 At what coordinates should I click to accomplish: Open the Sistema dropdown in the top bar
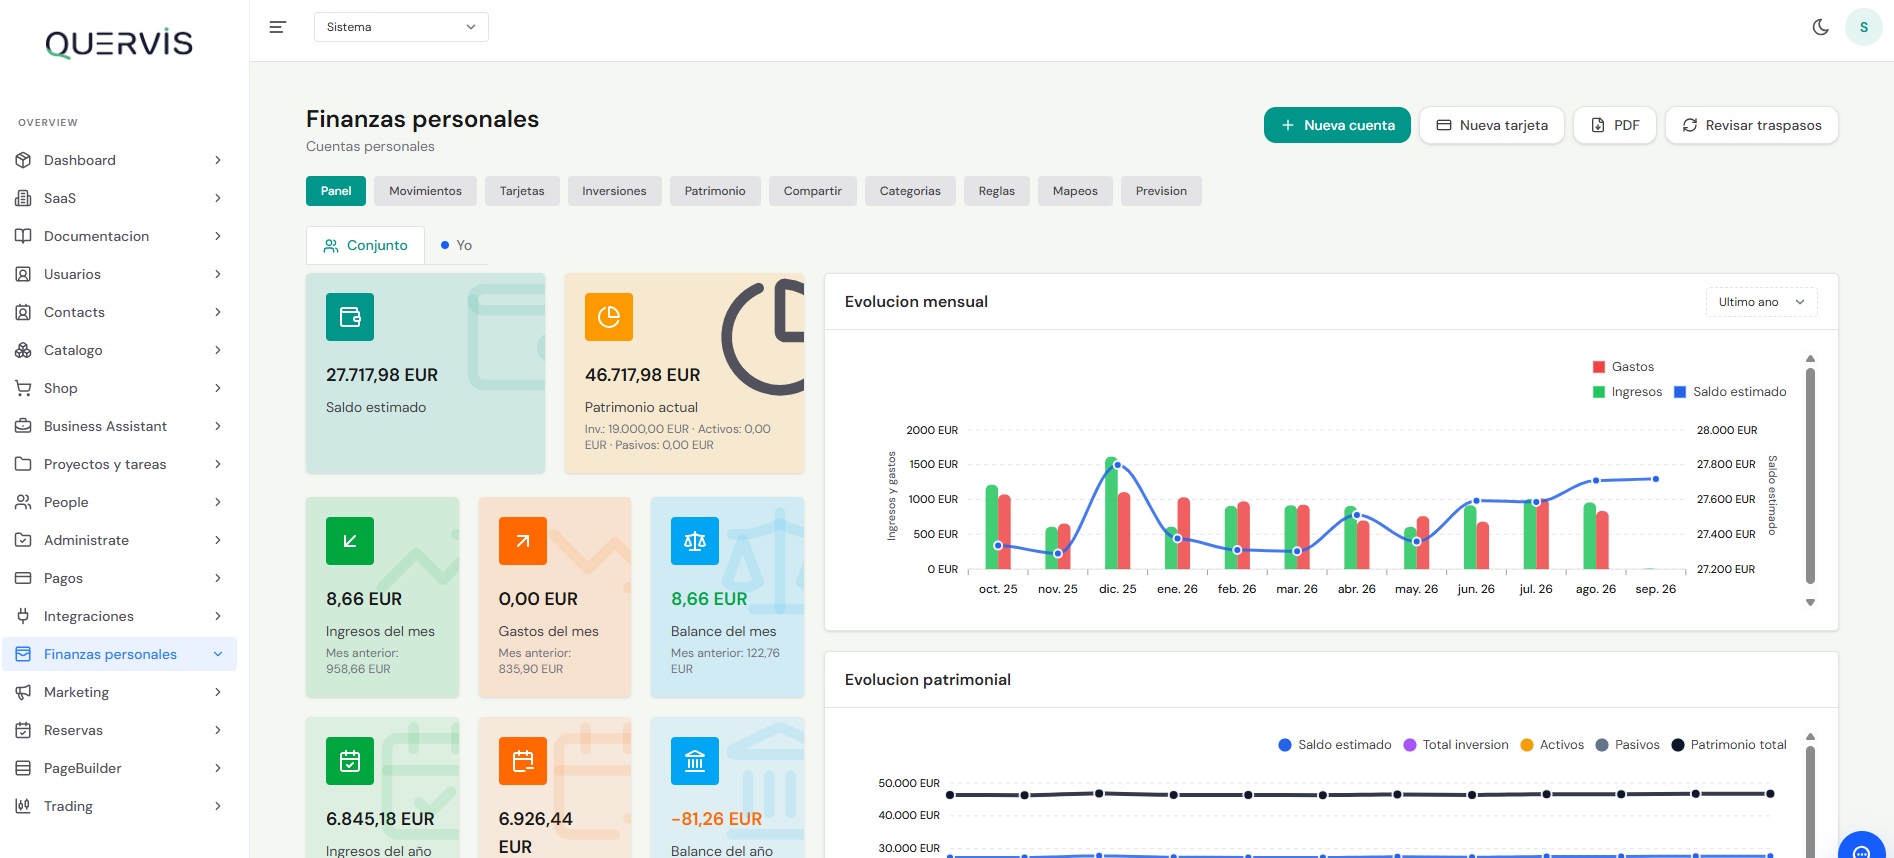pyautogui.click(x=401, y=27)
